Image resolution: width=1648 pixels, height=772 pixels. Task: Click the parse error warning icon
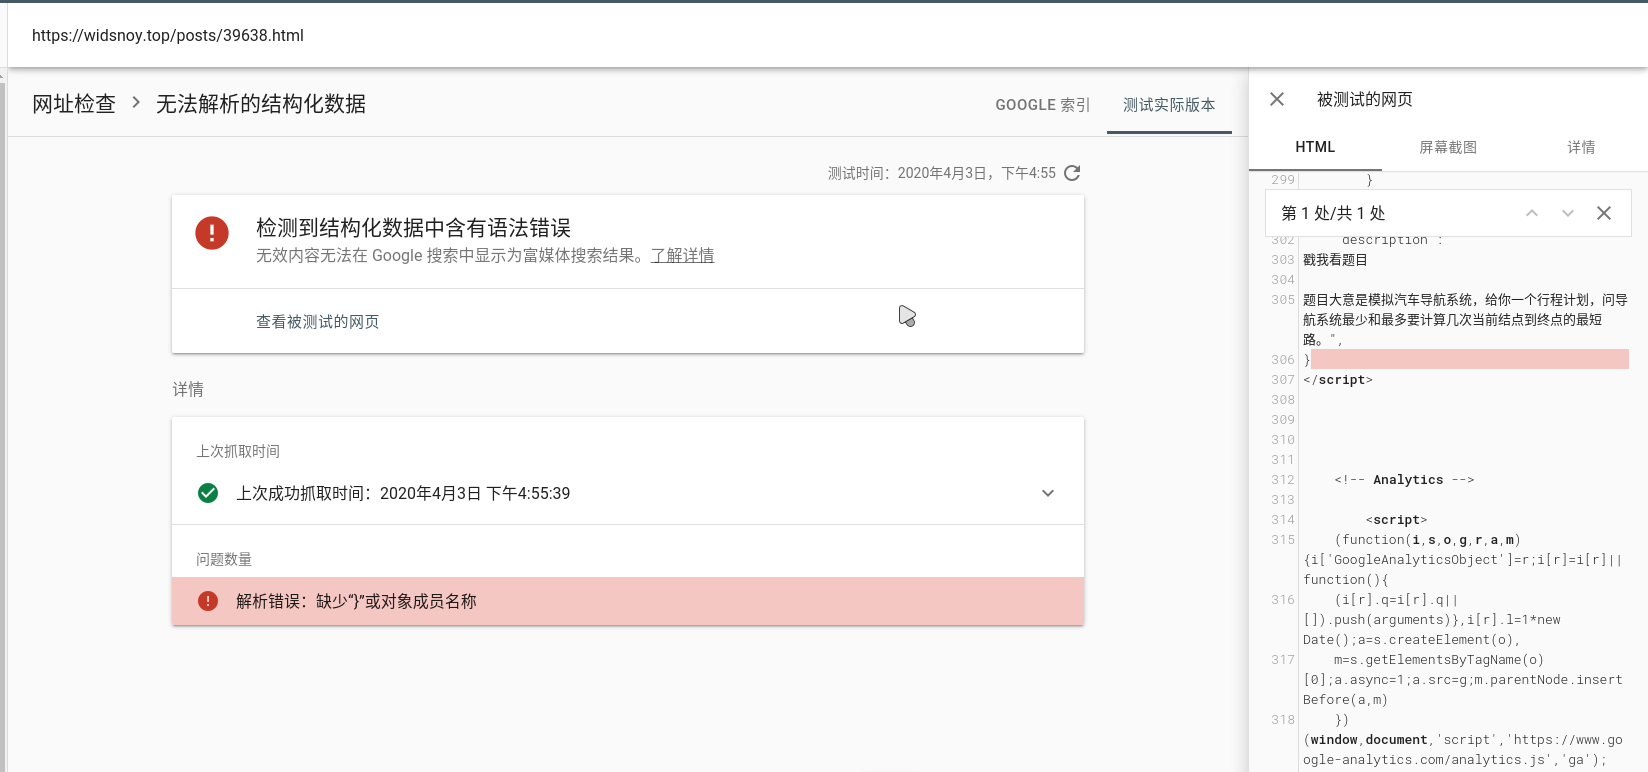tap(208, 601)
